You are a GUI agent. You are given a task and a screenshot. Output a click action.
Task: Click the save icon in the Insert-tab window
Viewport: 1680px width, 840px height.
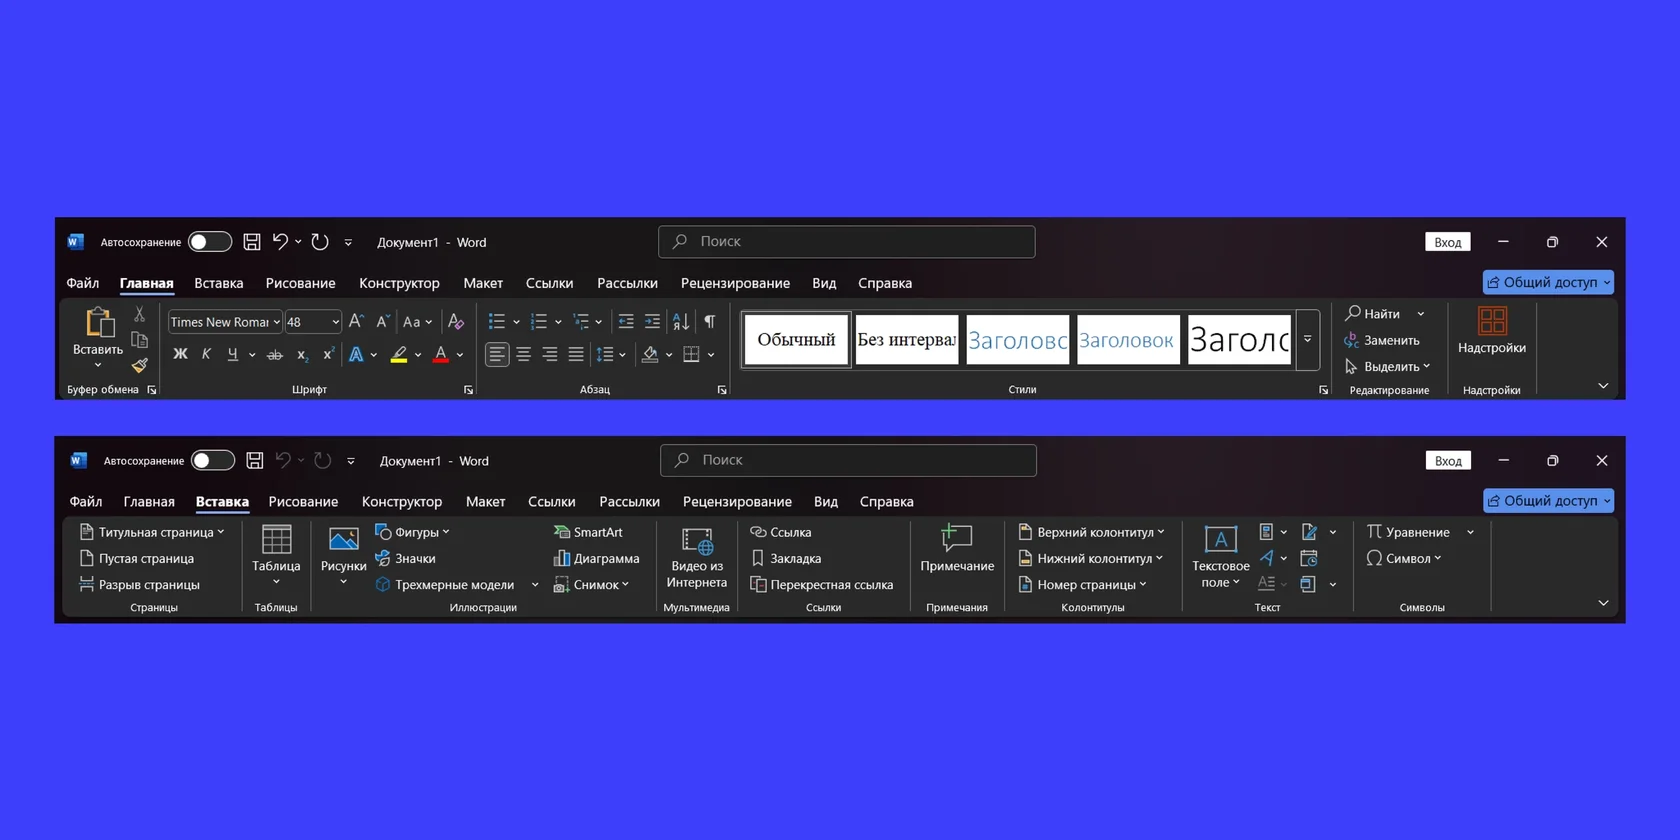pyautogui.click(x=255, y=460)
